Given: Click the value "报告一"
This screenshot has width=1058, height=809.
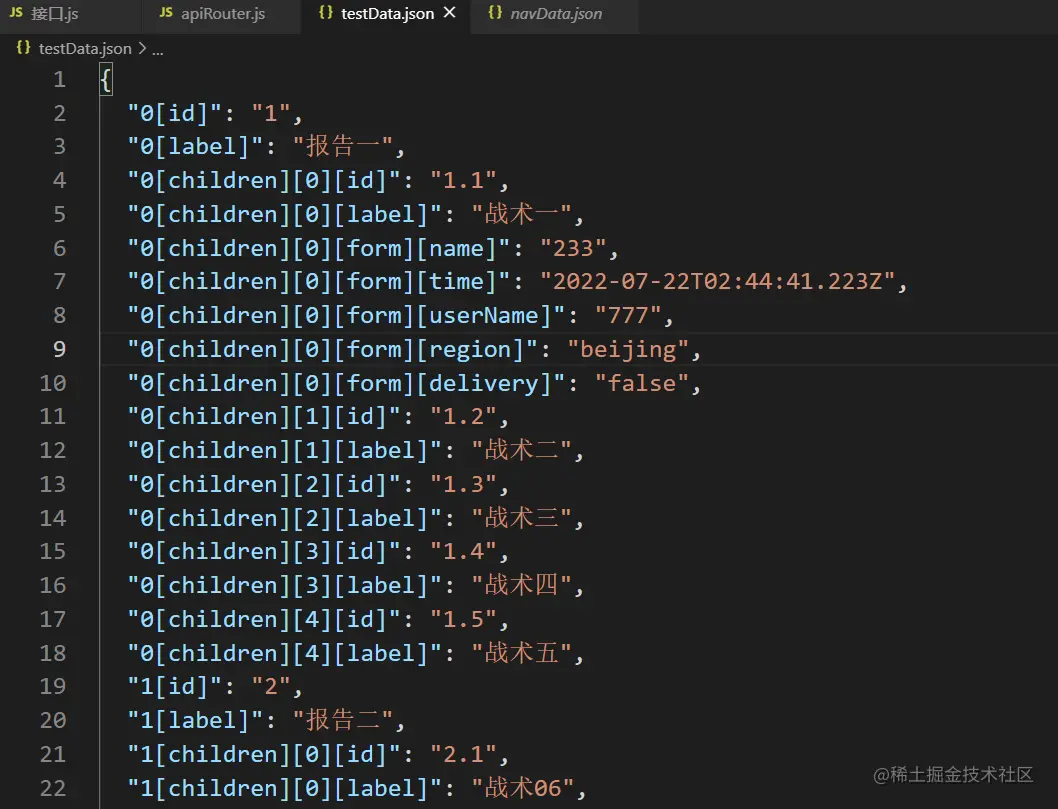Looking at the screenshot, I should coord(343,146).
